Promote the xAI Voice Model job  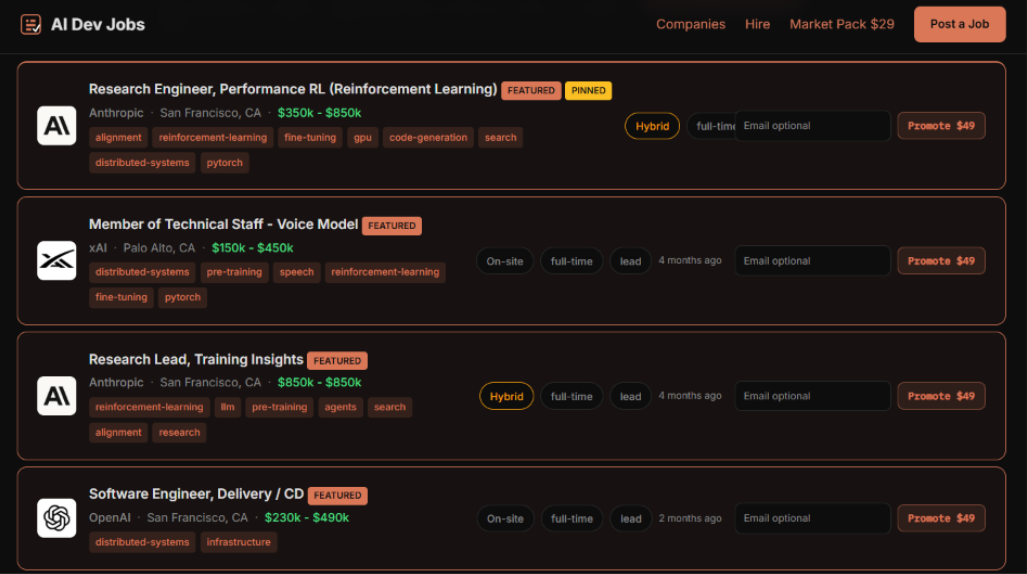[941, 261]
